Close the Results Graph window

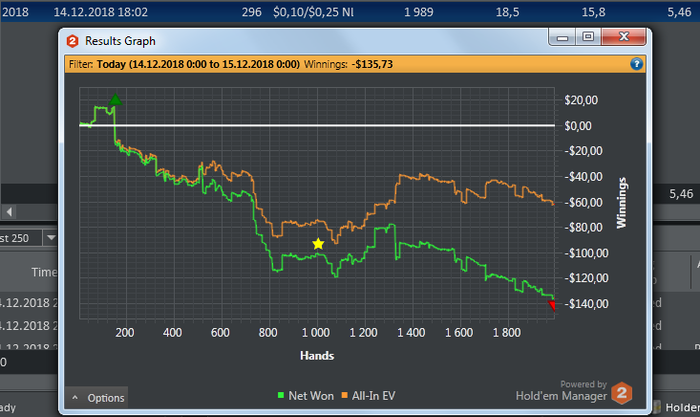click(624, 37)
